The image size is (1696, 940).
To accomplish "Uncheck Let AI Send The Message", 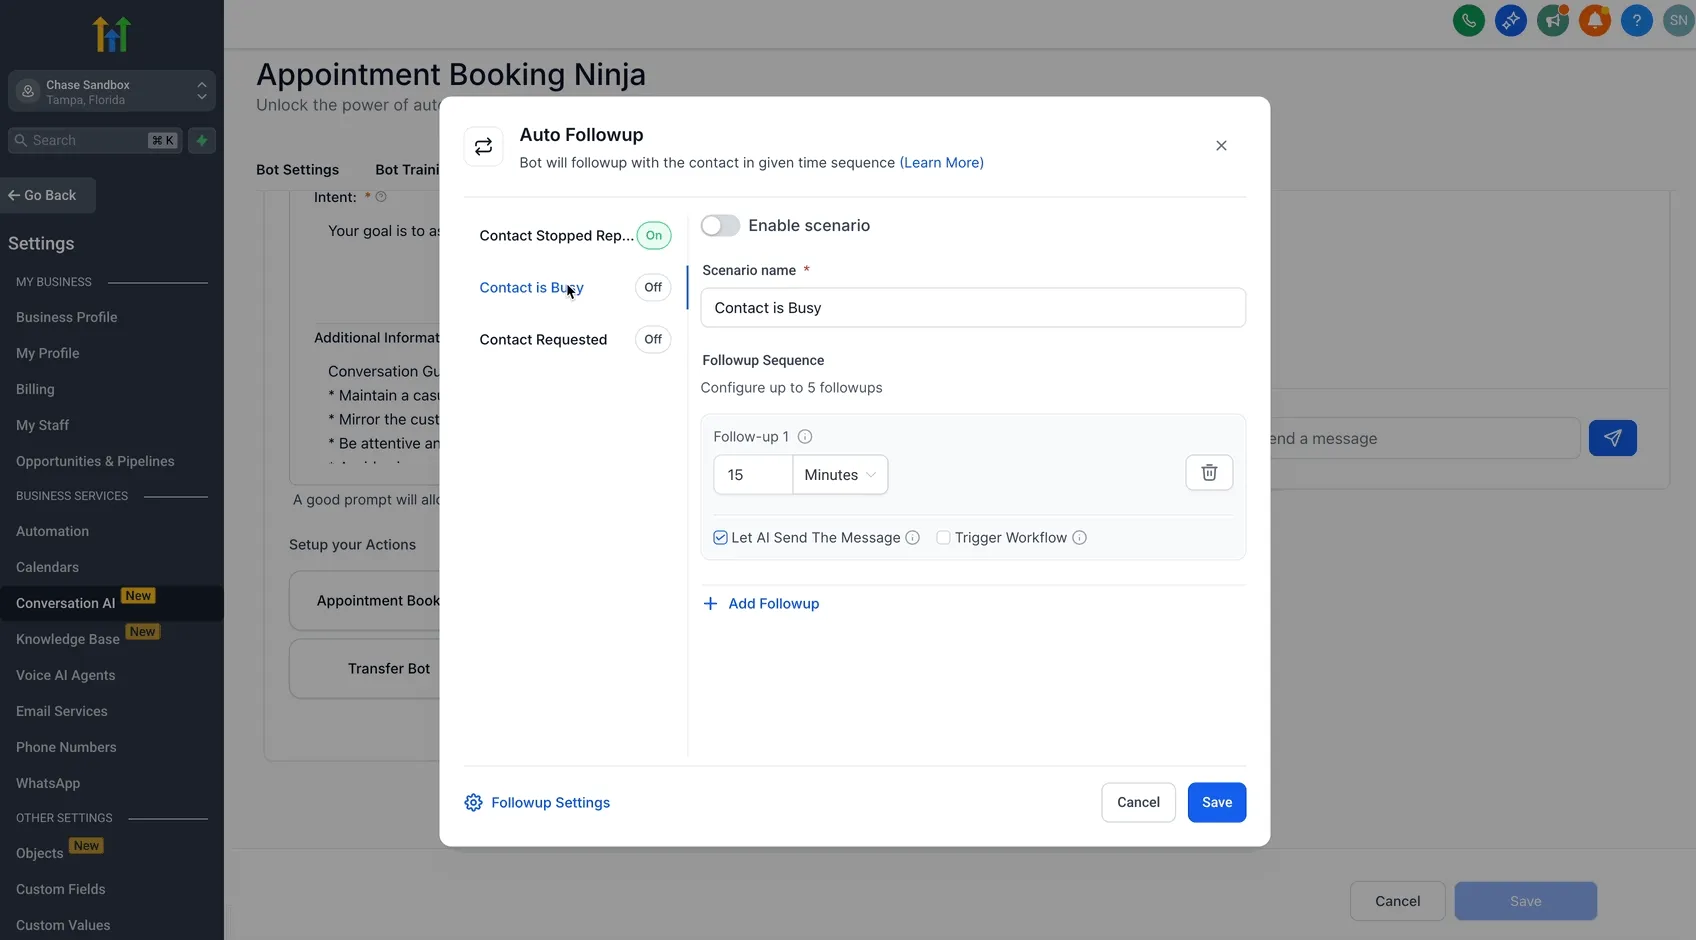I will click(720, 538).
